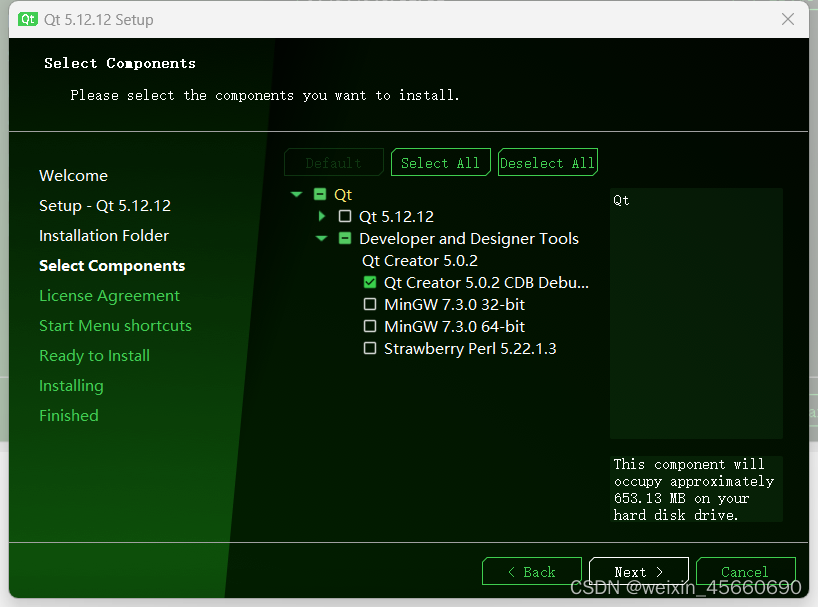Click Welcome in the step sidebar
Viewport: 818px width, 607px height.
click(x=73, y=175)
